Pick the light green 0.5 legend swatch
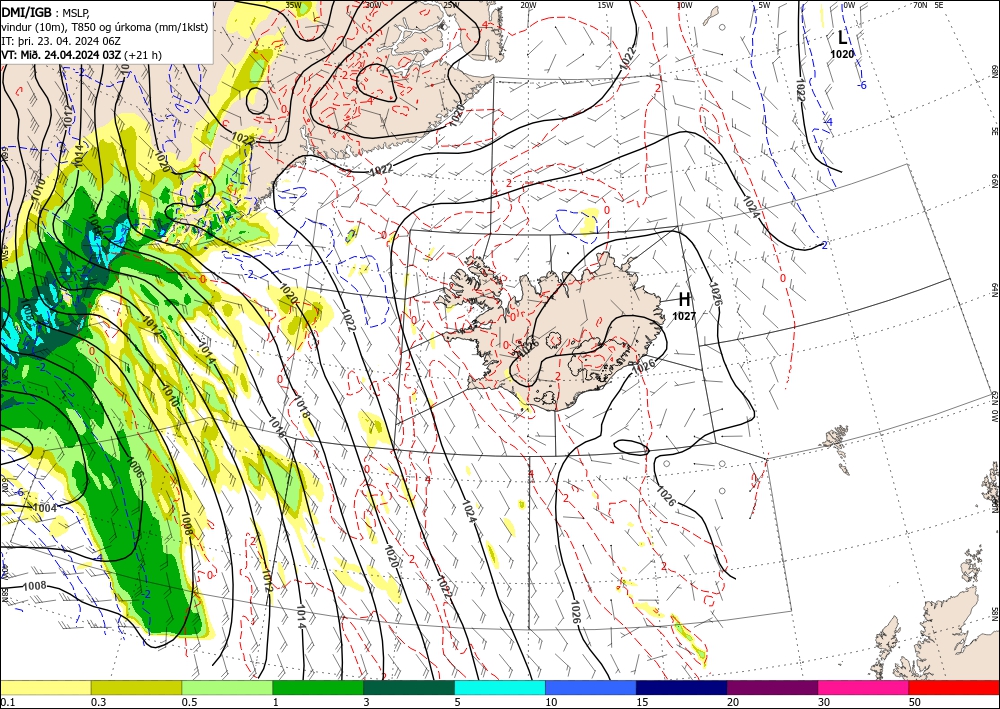This screenshot has height=709, width=1000. (x=227, y=687)
